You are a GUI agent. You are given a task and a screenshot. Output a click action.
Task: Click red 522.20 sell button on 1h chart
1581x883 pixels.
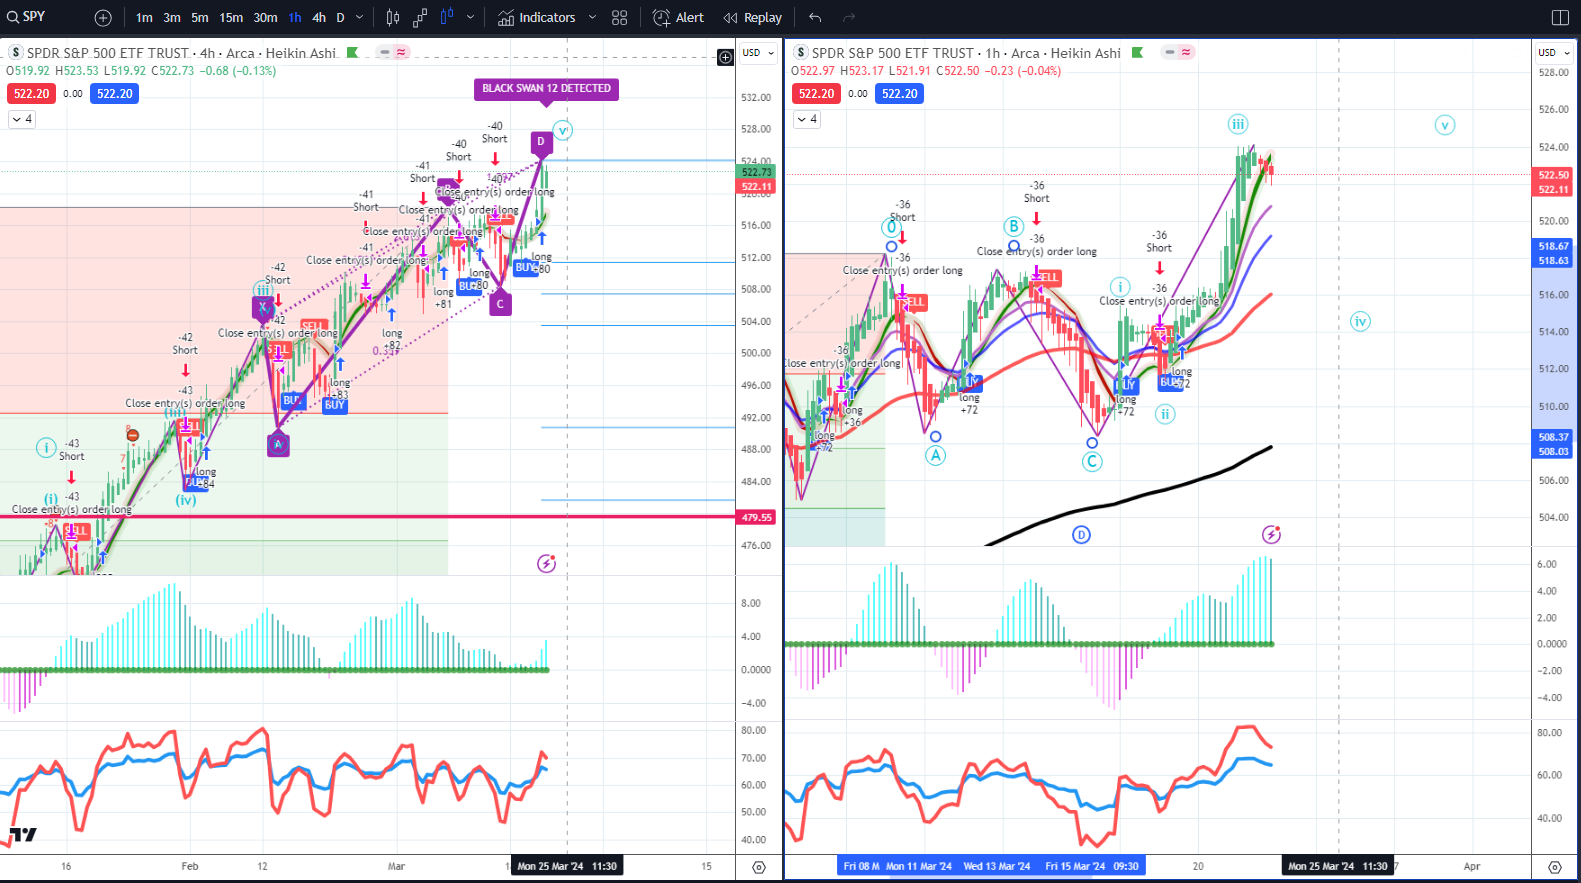(x=816, y=94)
